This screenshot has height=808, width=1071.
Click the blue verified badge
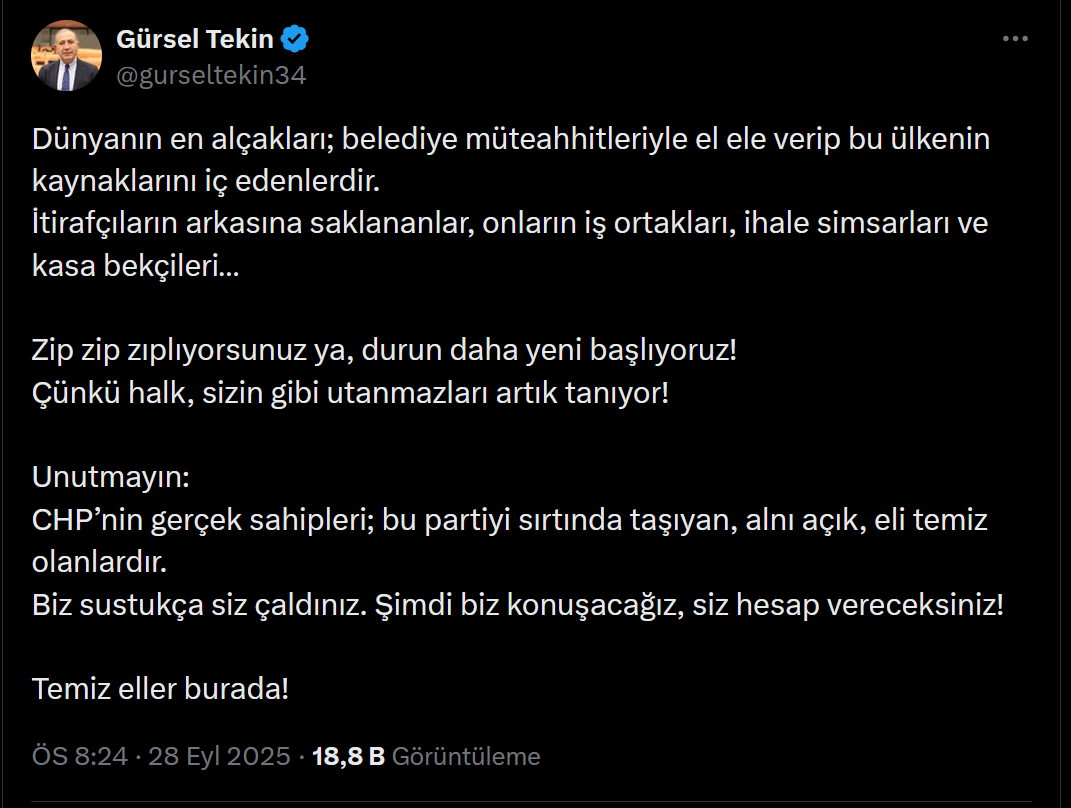294,40
